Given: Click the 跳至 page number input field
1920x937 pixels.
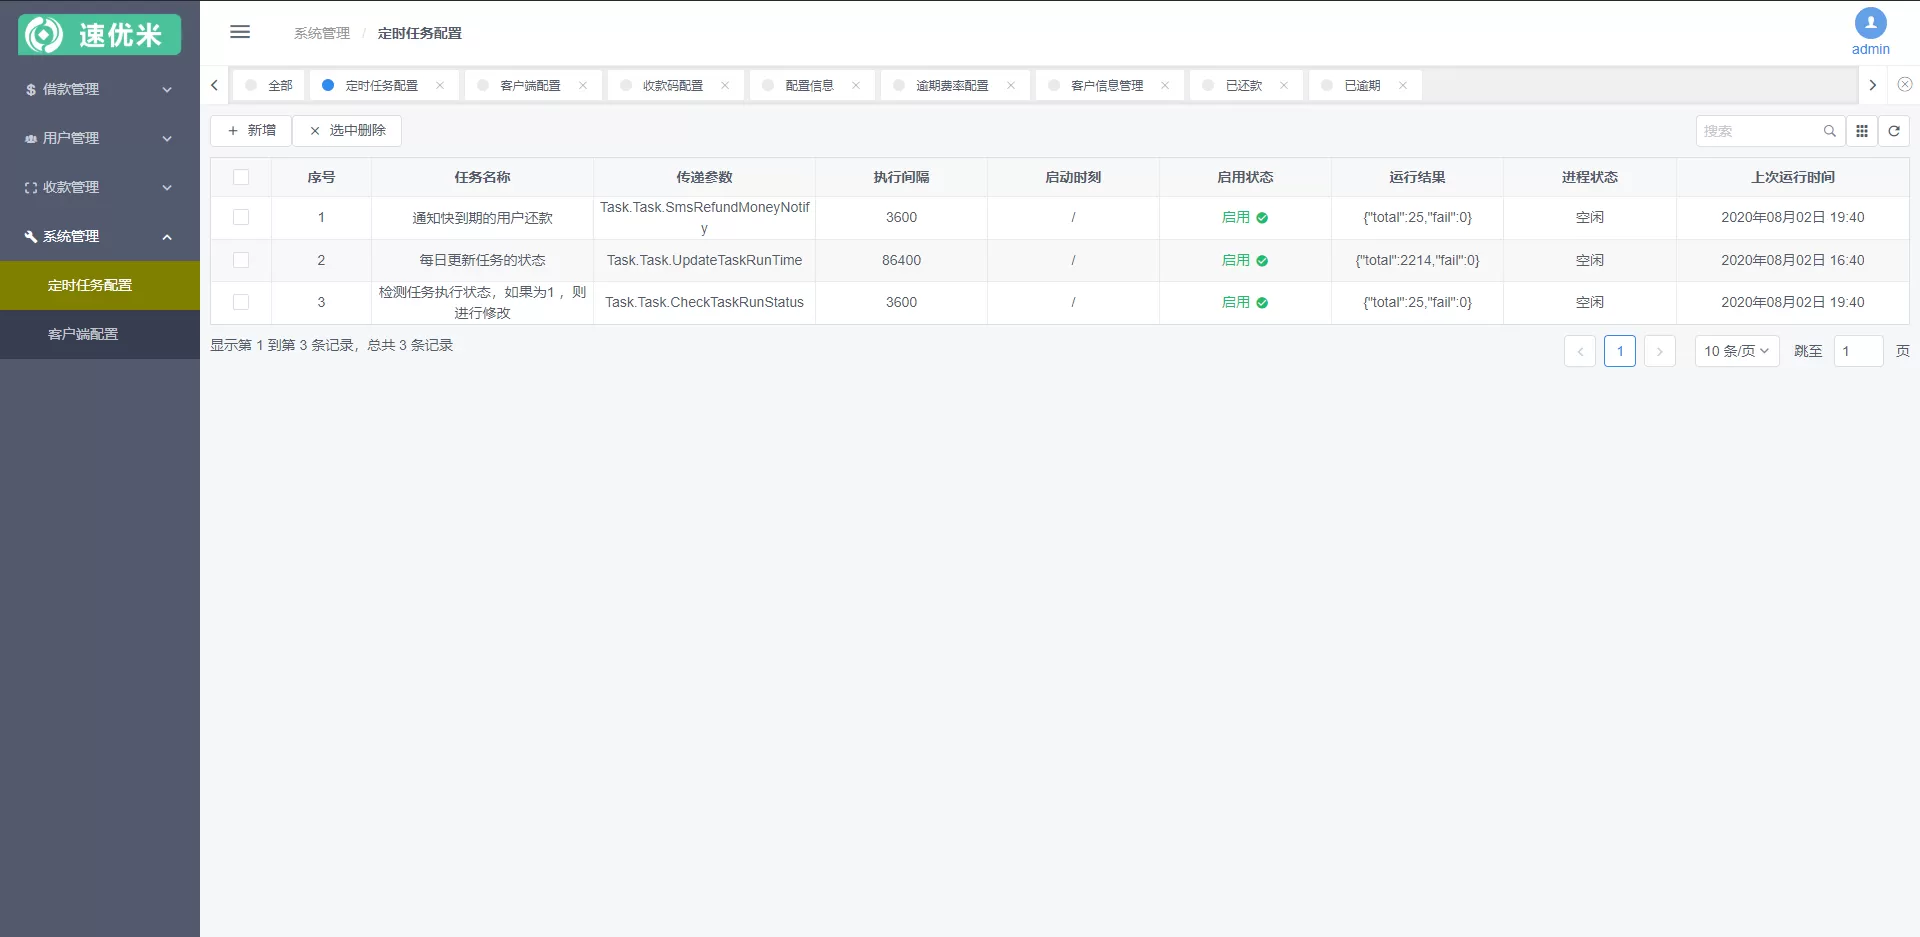Looking at the screenshot, I should click(x=1858, y=351).
